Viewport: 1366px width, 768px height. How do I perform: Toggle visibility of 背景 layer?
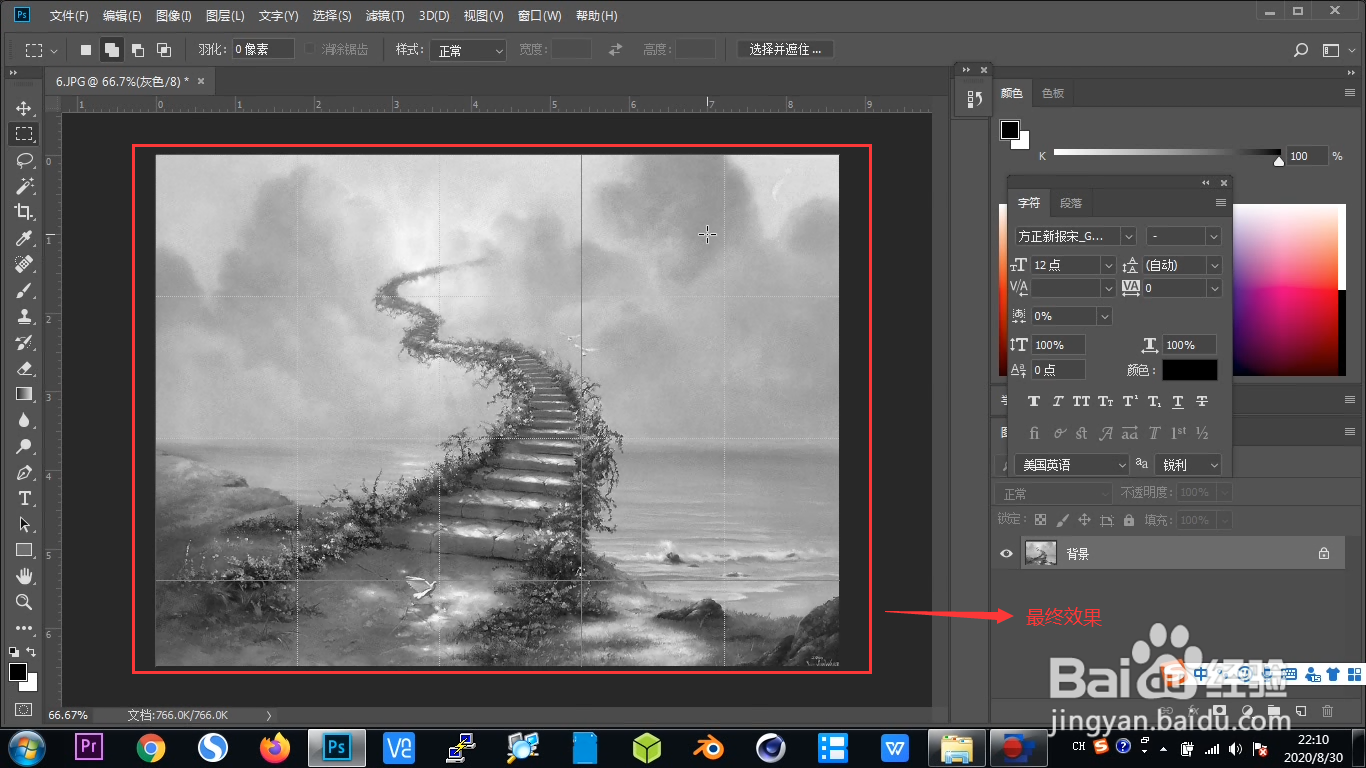(x=1007, y=553)
